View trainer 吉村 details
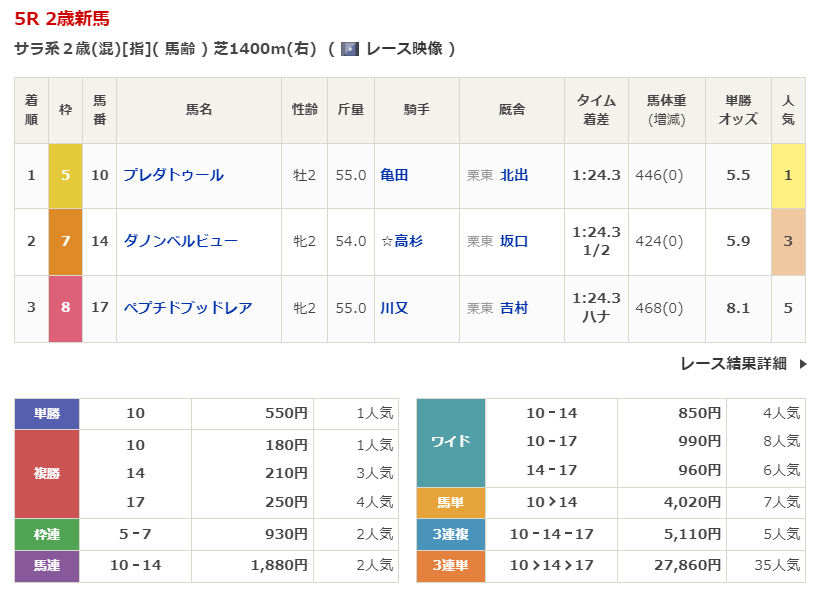Screen dimensions: 819x591 (x=514, y=308)
